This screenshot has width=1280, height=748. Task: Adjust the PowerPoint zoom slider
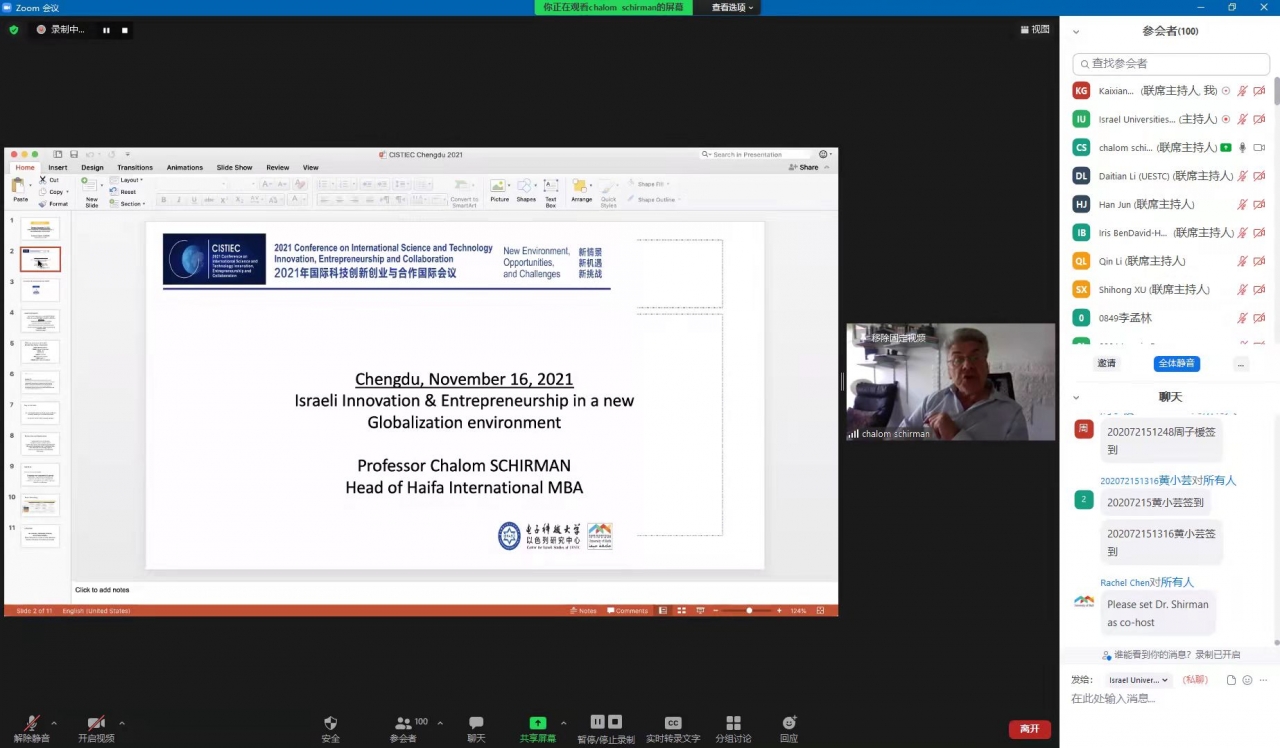[749, 610]
